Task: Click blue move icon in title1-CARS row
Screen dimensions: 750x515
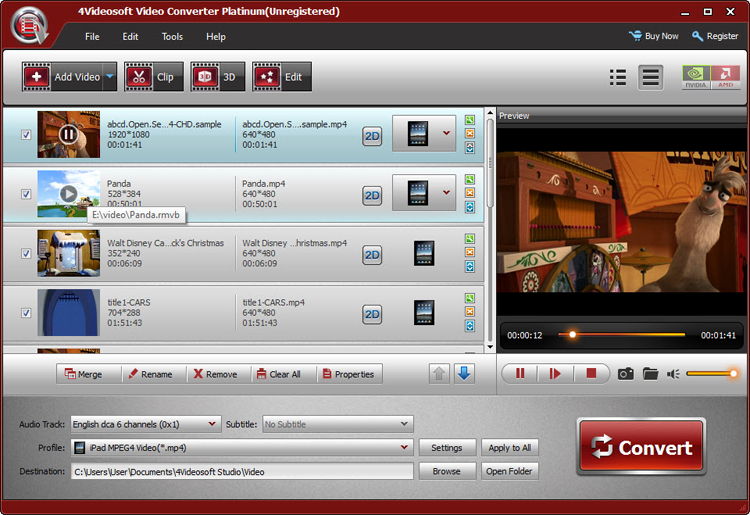Action: pyautogui.click(x=470, y=325)
